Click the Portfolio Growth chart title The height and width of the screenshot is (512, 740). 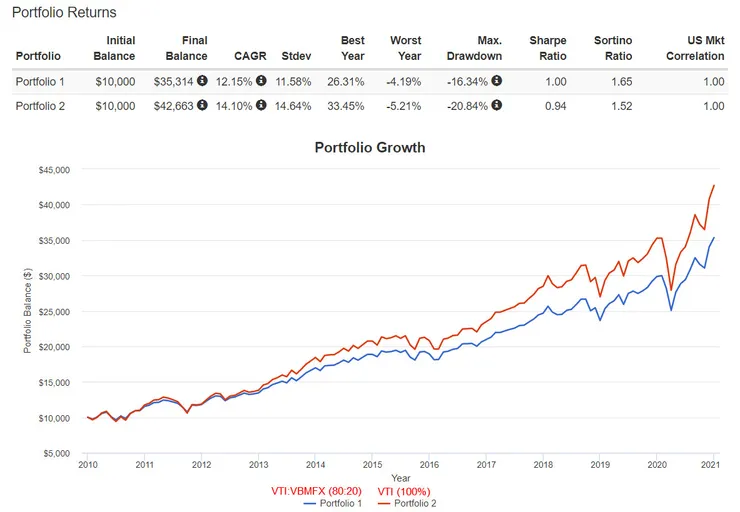(x=369, y=148)
